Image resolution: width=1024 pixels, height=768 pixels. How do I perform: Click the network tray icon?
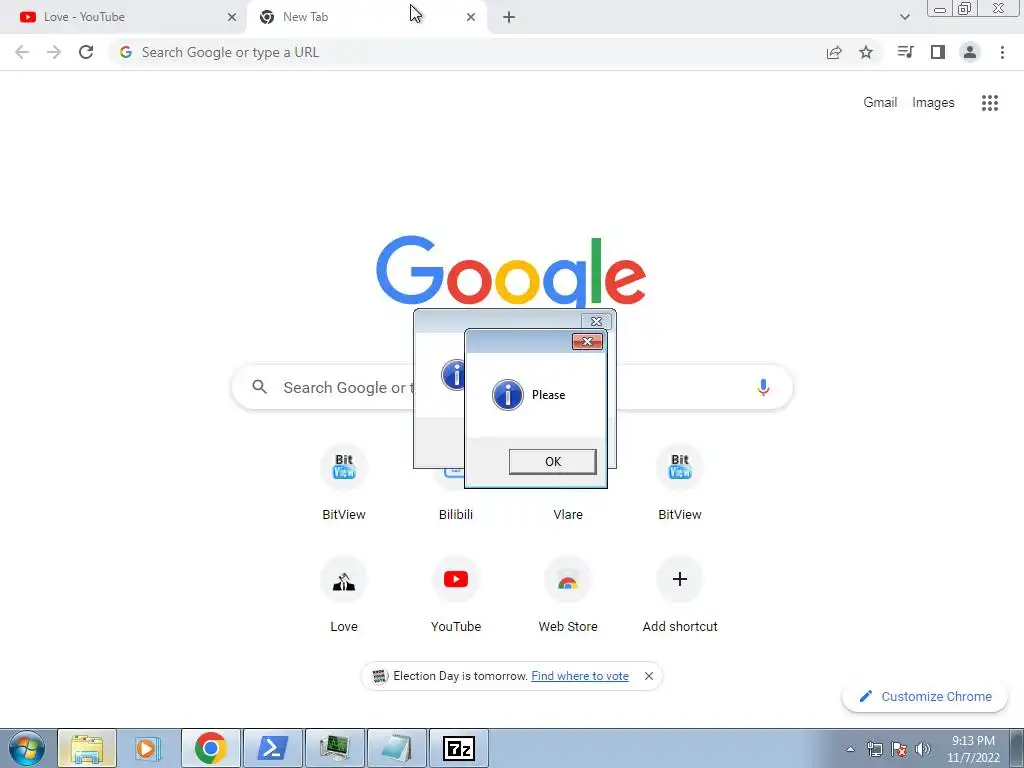(874, 749)
